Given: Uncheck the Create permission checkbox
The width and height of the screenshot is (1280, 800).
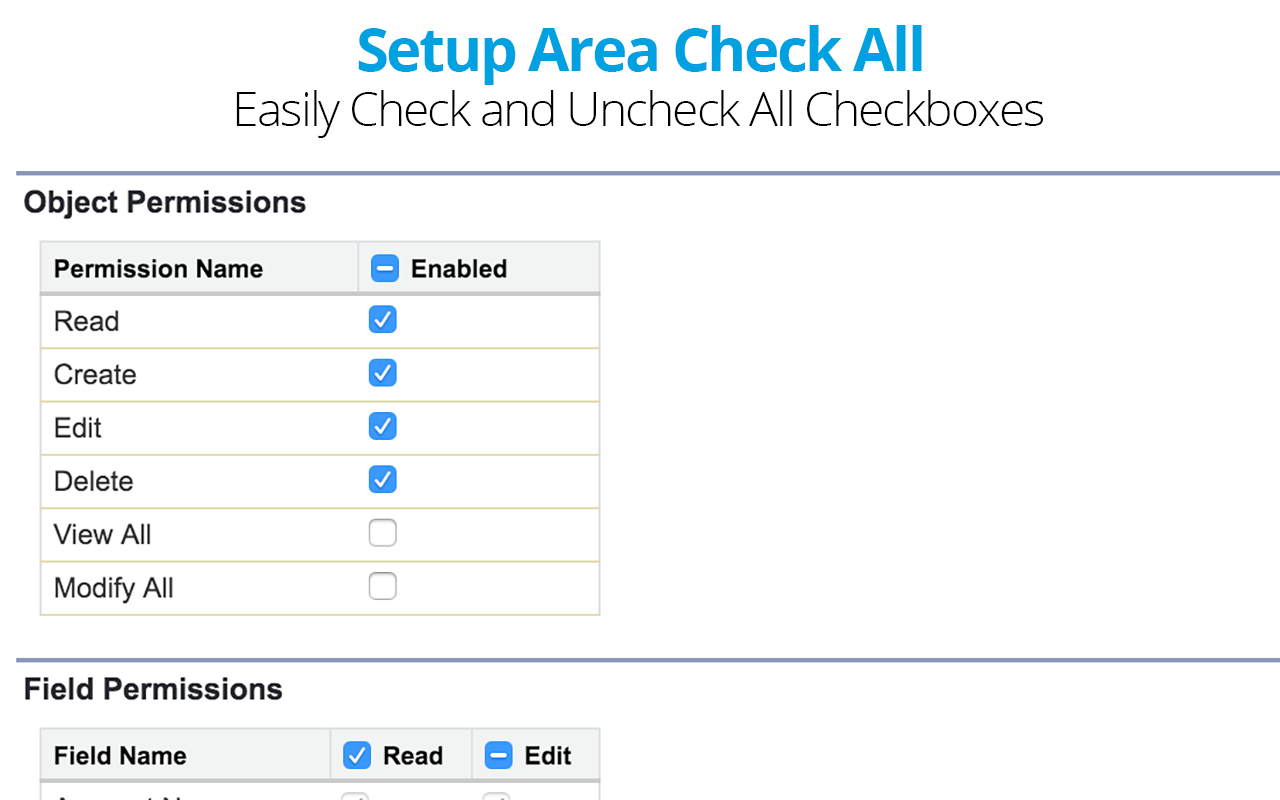Looking at the screenshot, I should pyautogui.click(x=383, y=373).
